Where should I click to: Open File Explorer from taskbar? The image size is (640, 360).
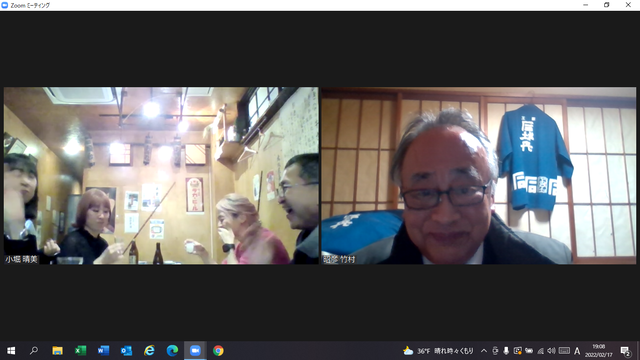[x=57, y=351]
